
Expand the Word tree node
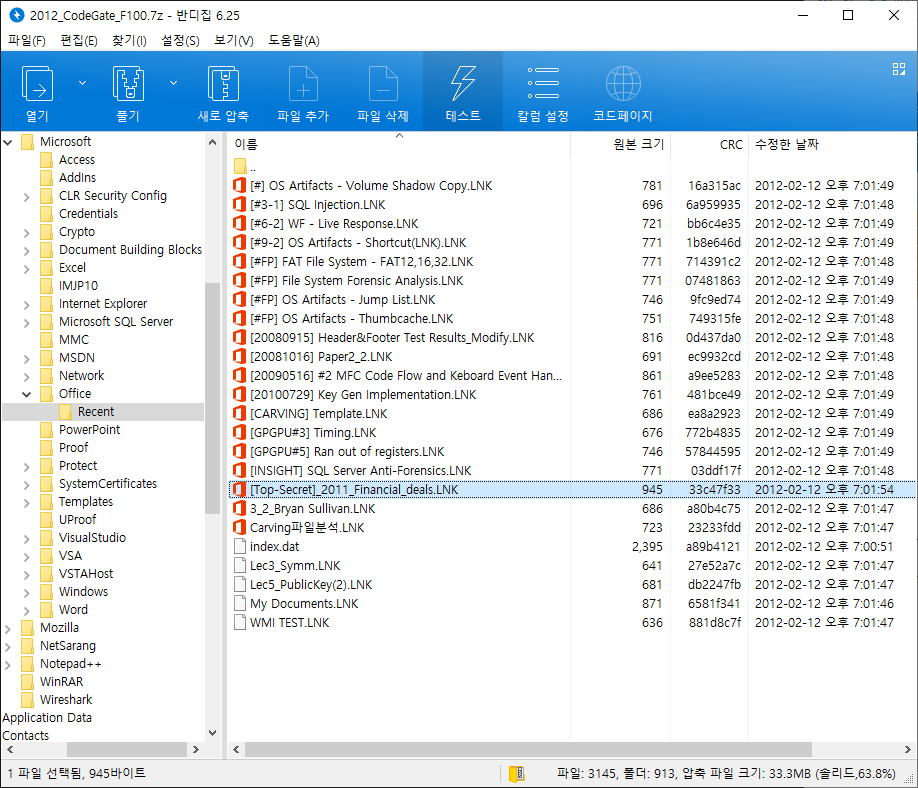26,610
